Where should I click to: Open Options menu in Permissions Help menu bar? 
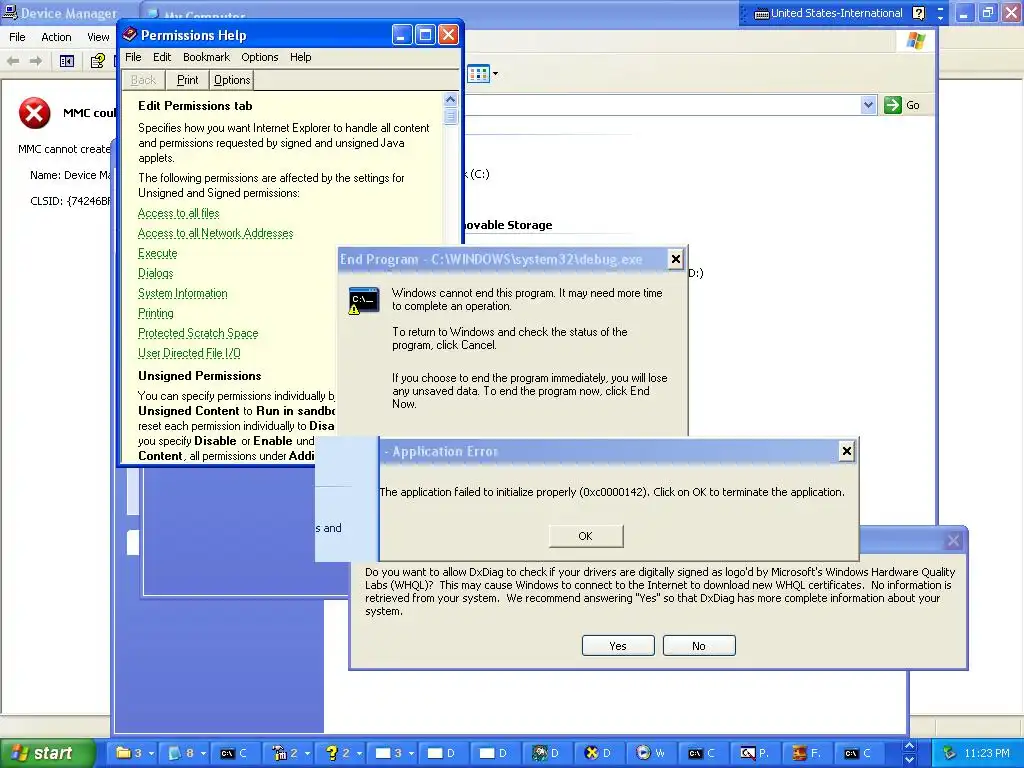click(x=260, y=57)
